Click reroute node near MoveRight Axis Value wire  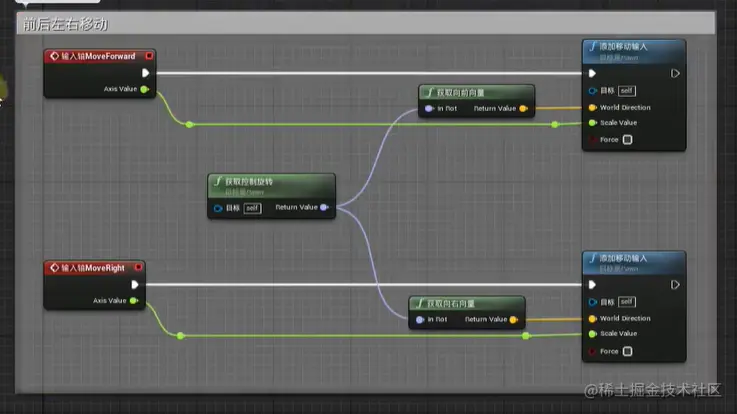click(x=180, y=336)
